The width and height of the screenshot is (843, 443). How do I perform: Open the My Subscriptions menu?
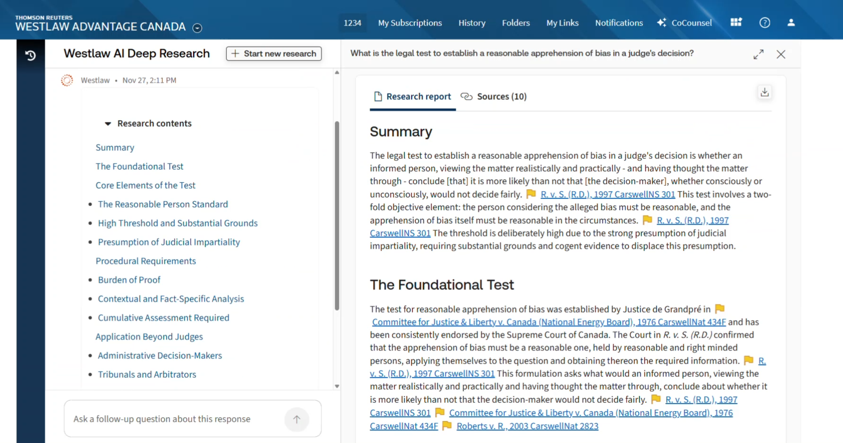(409, 22)
